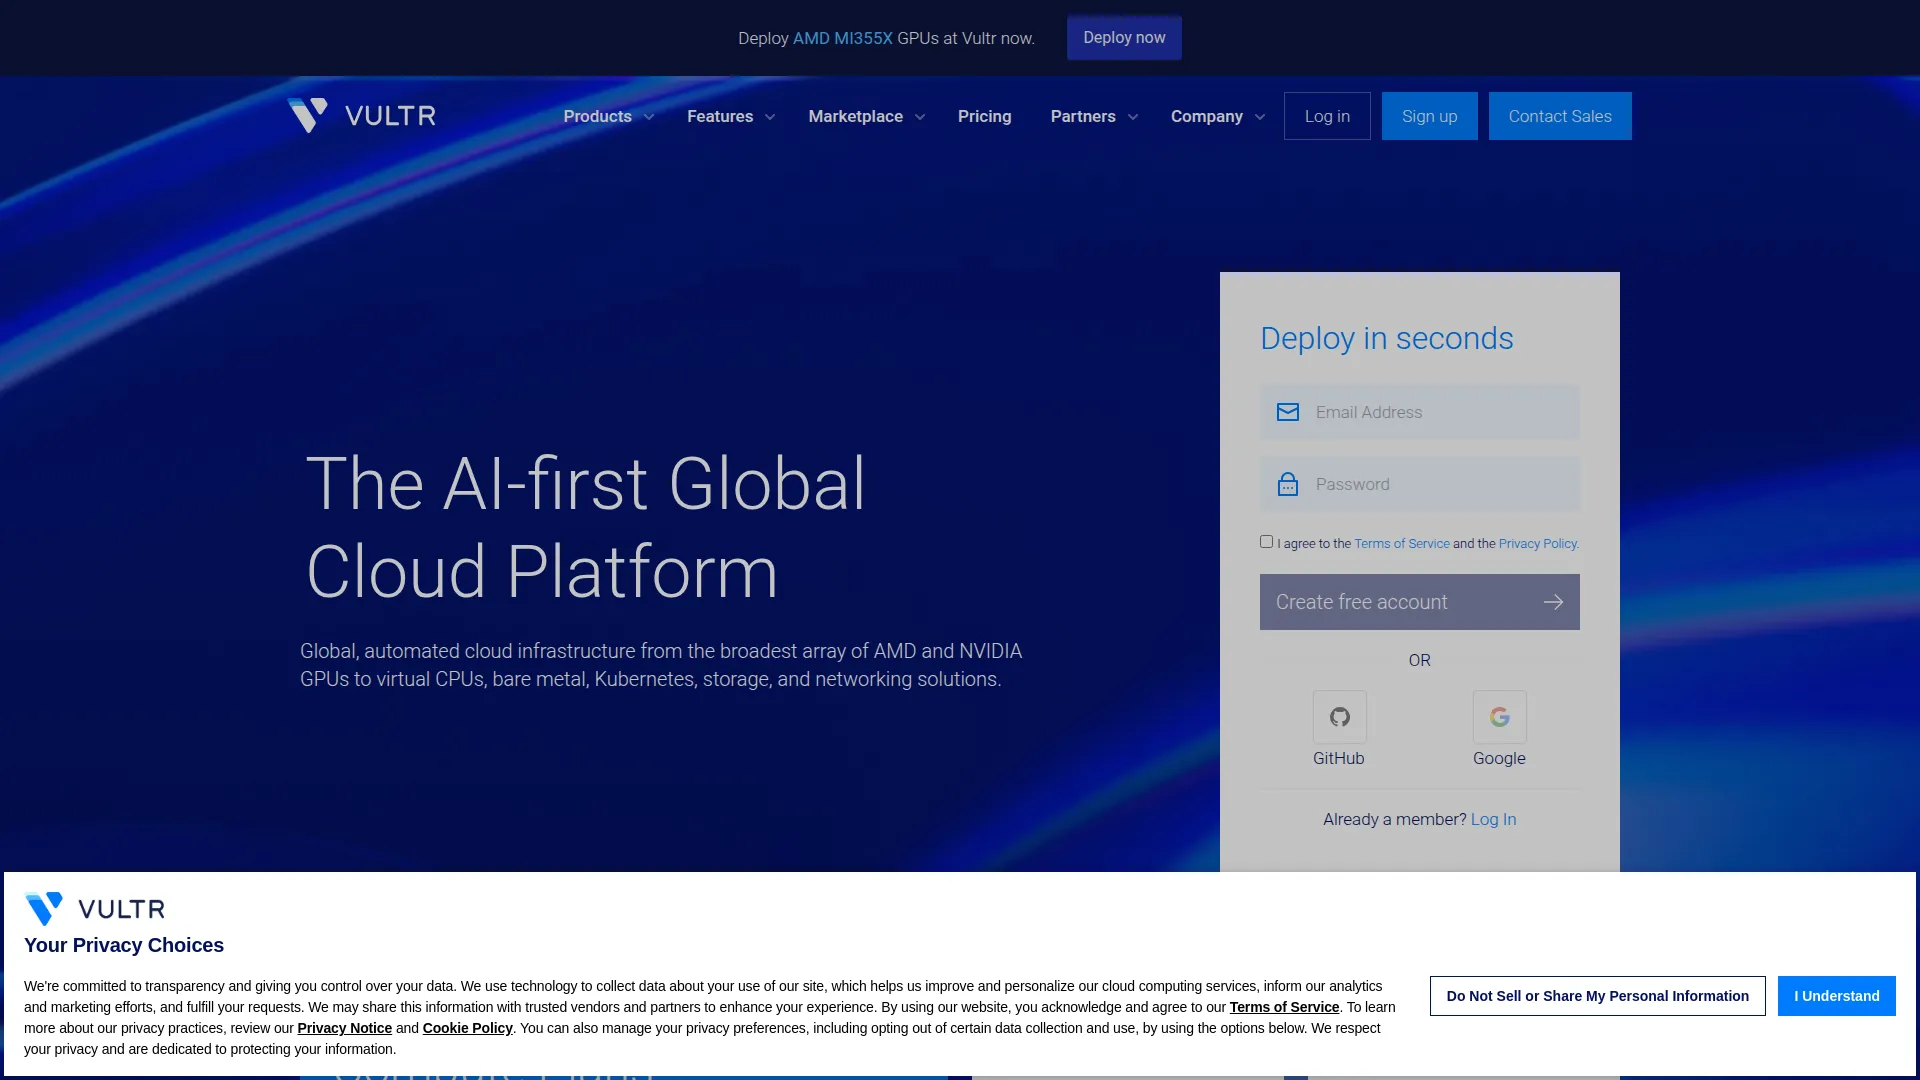Go to the Pricing page
Screen dimensions: 1920x1080
click(984, 116)
